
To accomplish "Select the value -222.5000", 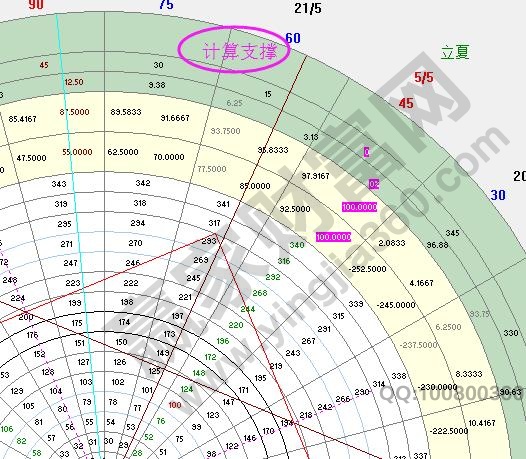I will point(449,430).
